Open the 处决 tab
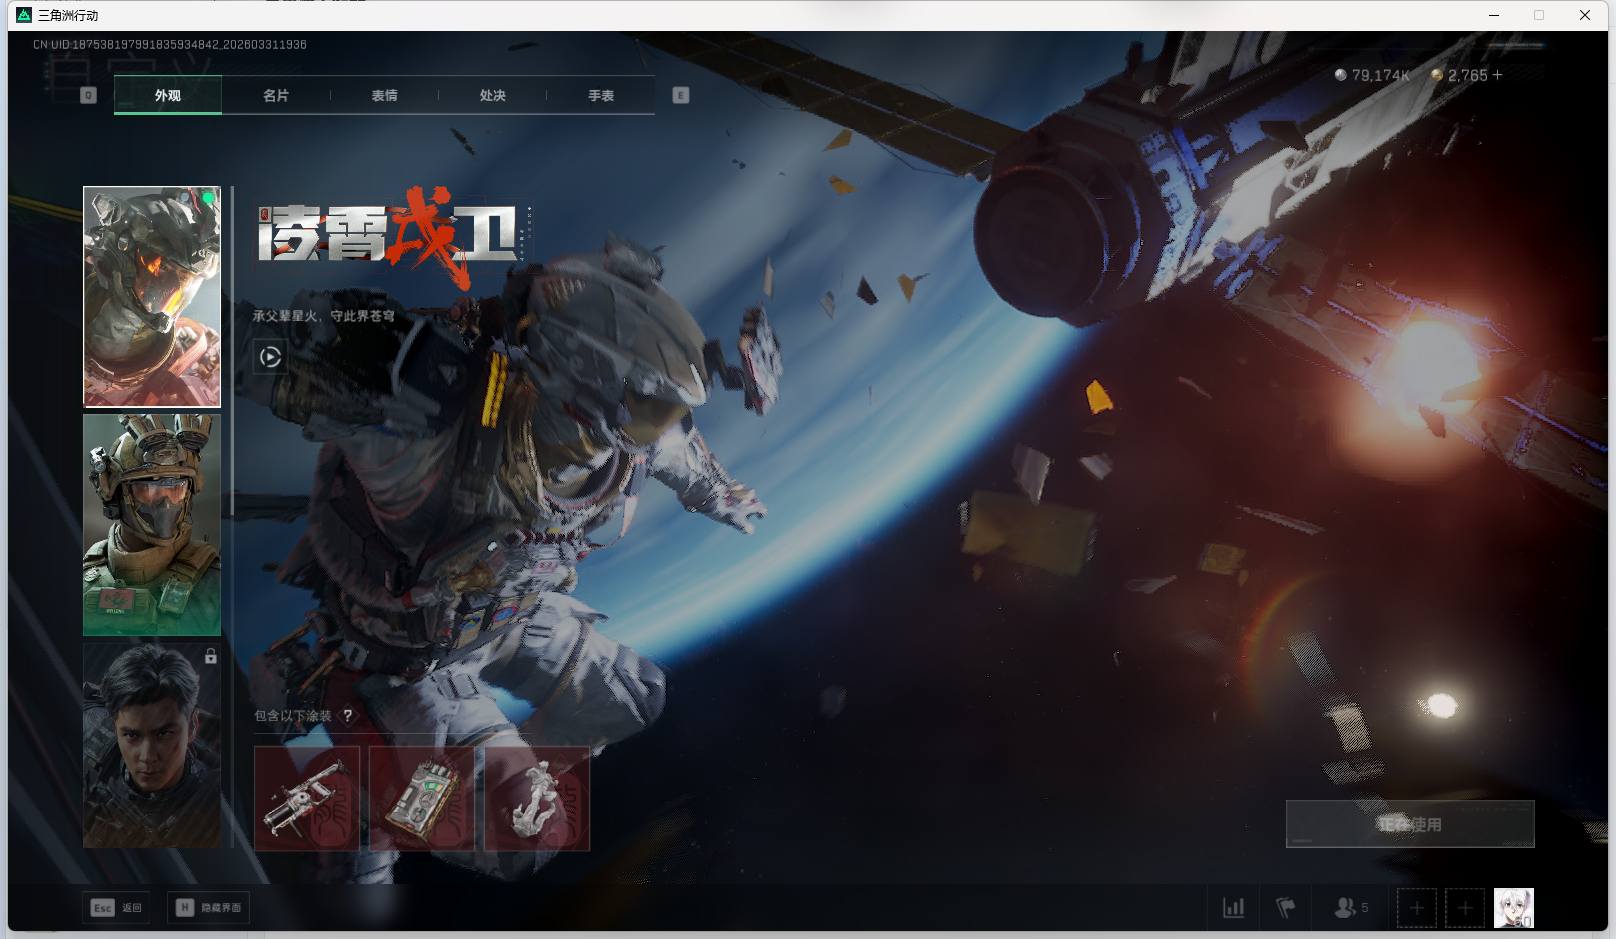 click(x=492, y=96)
